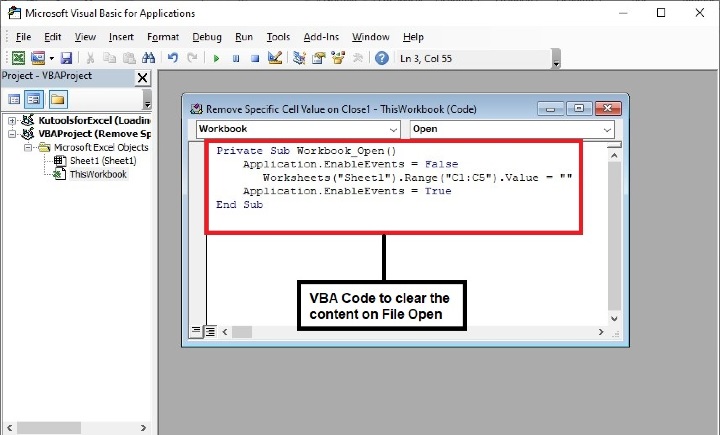
Task: Click the Toolbox icon in toolbar
Action: pos(358,58)
